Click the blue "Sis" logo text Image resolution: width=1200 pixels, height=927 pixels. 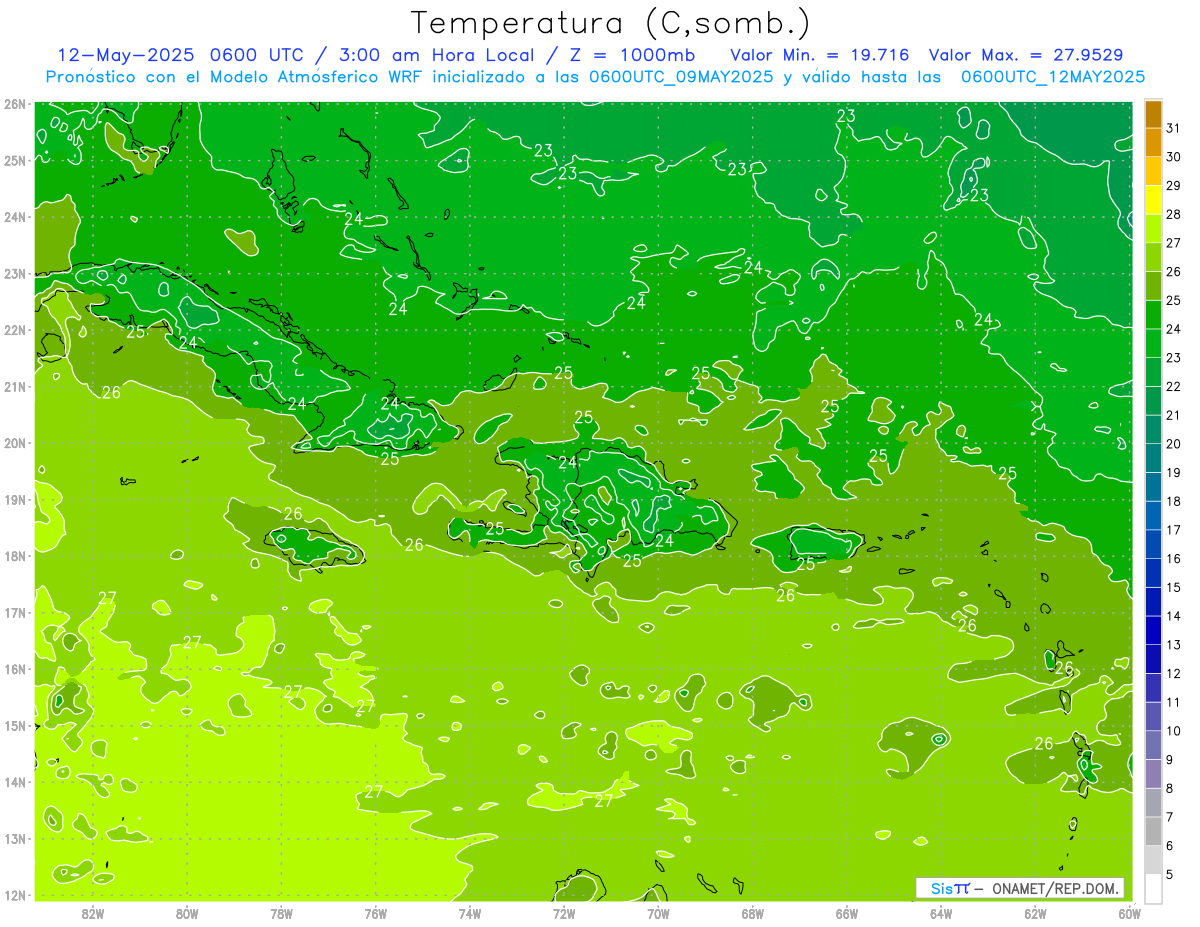pos(941,888)
